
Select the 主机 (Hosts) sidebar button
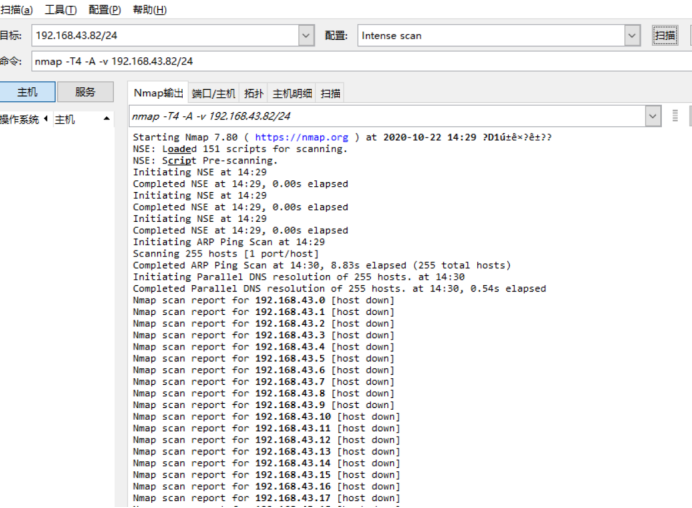[27, 92]
